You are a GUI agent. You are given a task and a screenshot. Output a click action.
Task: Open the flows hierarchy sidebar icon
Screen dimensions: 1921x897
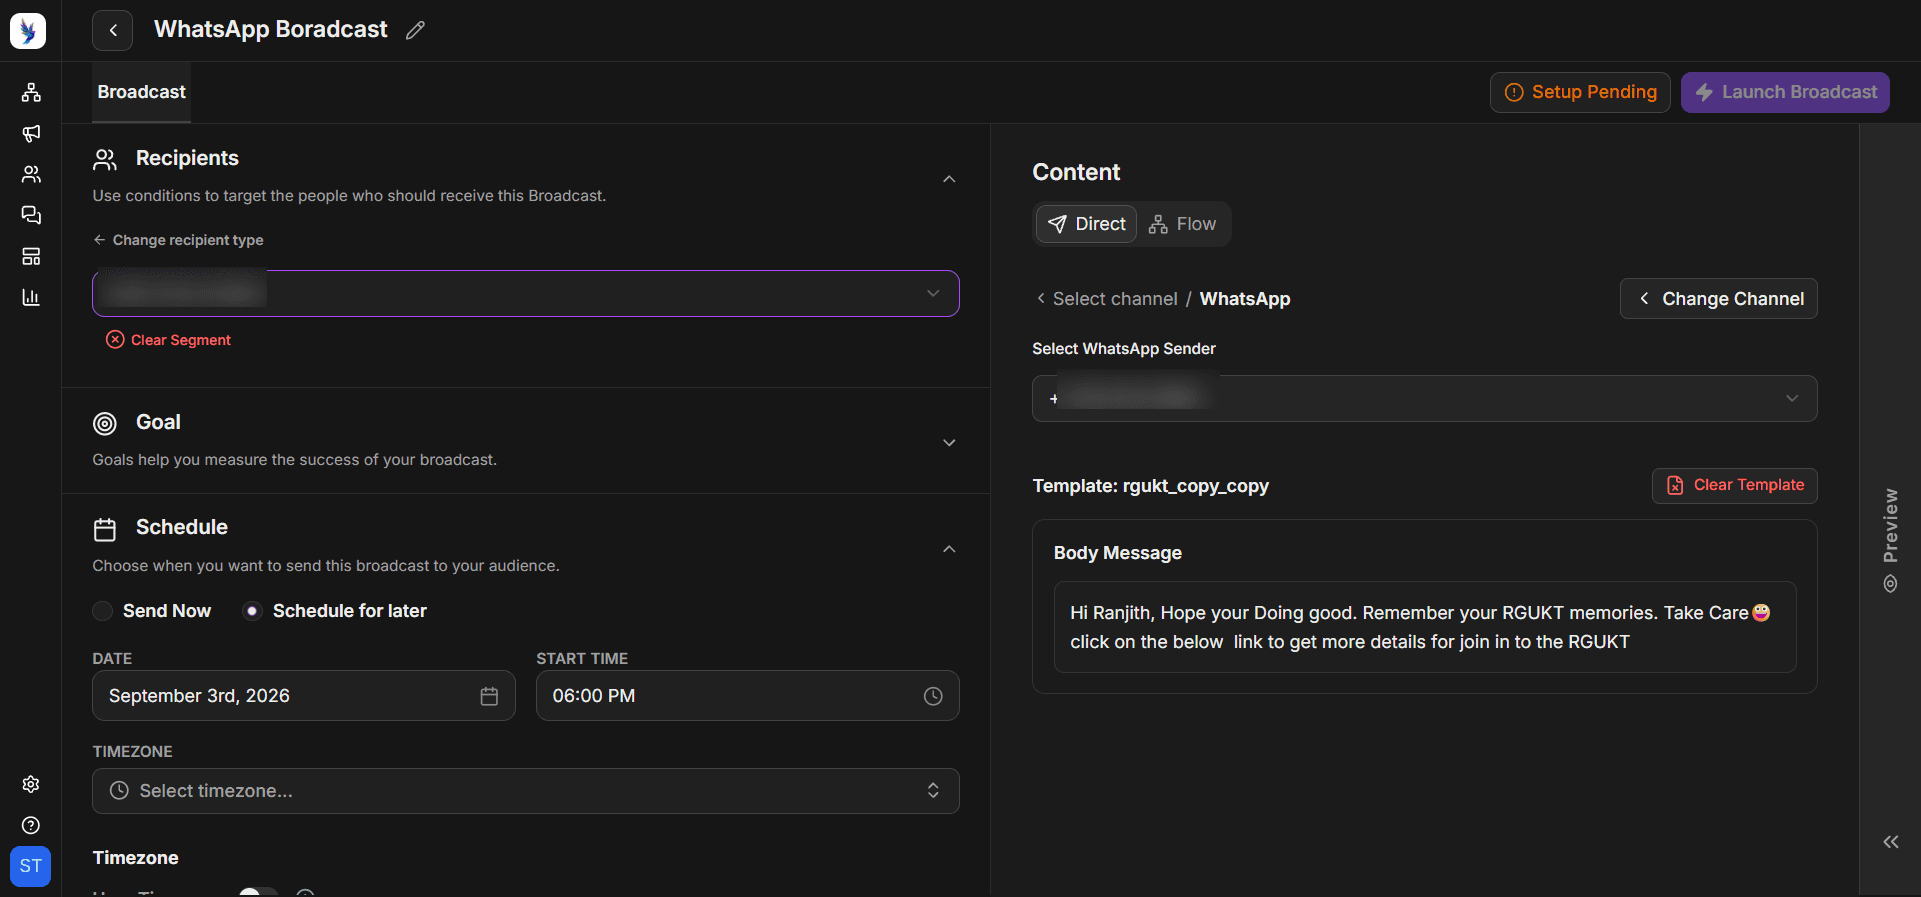click(x=31, y=93)
